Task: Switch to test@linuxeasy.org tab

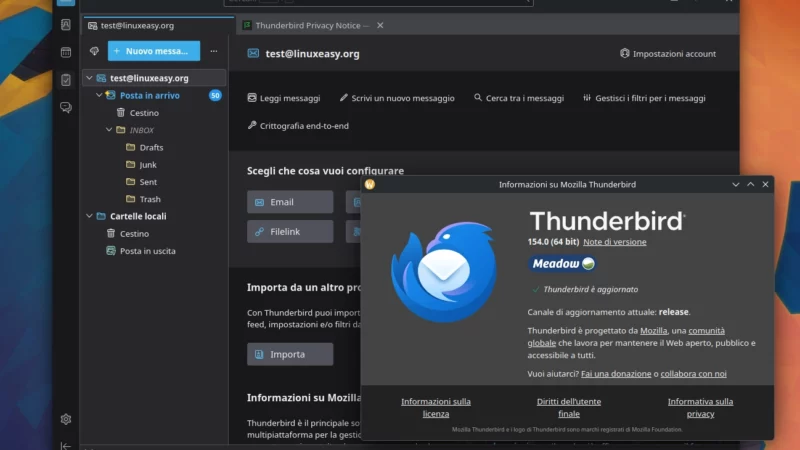Action: point(159,26)
